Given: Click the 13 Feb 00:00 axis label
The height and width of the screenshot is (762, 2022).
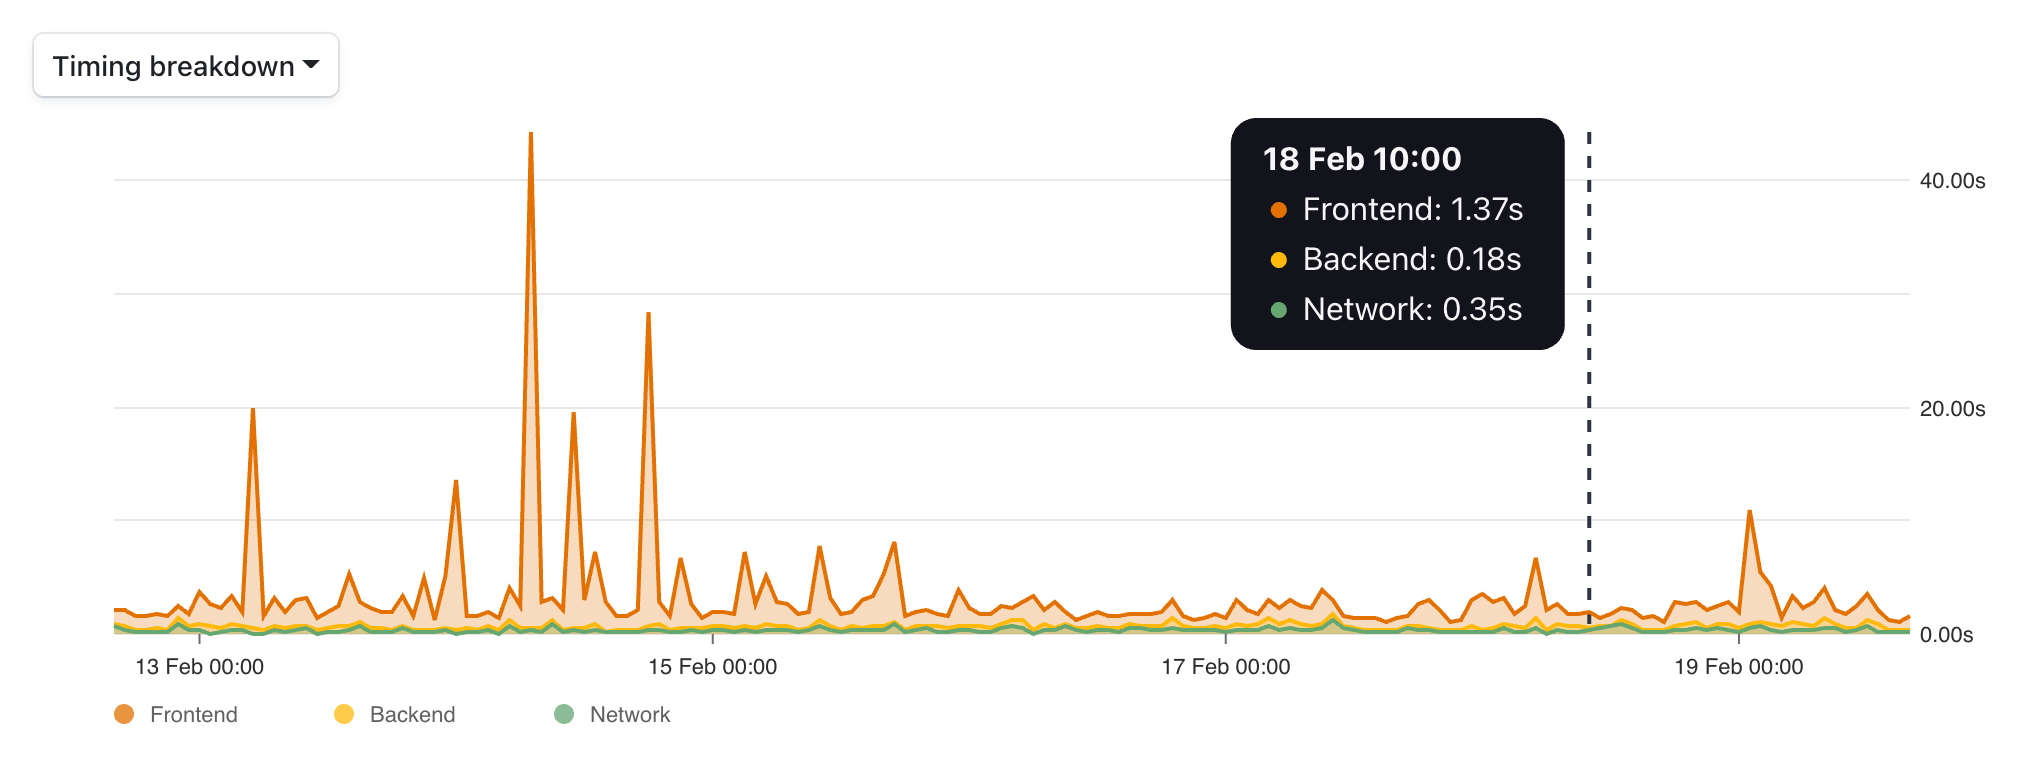Looking at the screenshot, I should 199,667.
